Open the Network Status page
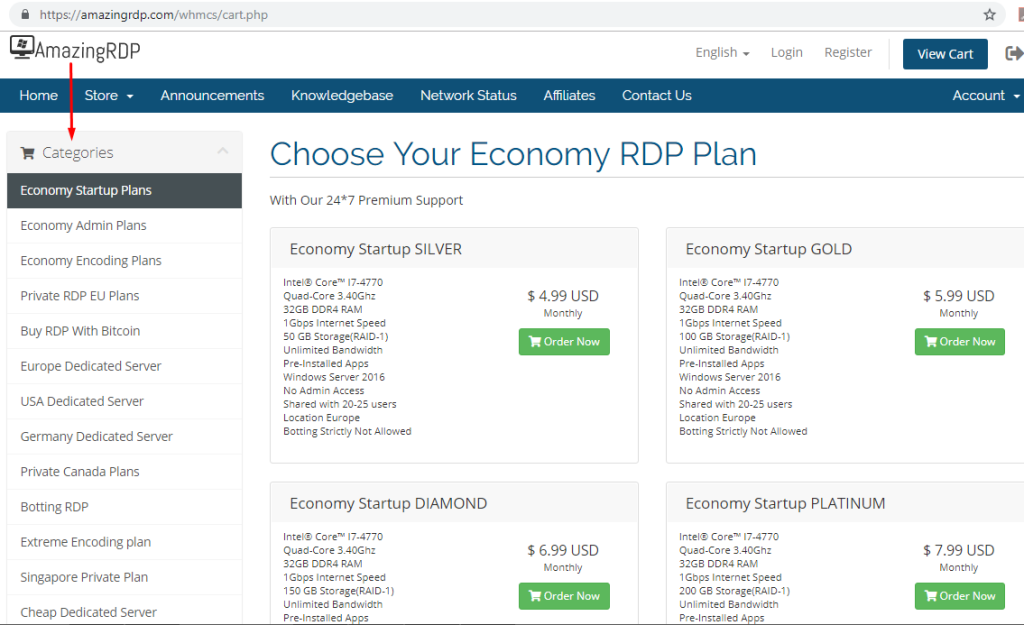Viewport: 1024px width, 625px height. (468, 96)
